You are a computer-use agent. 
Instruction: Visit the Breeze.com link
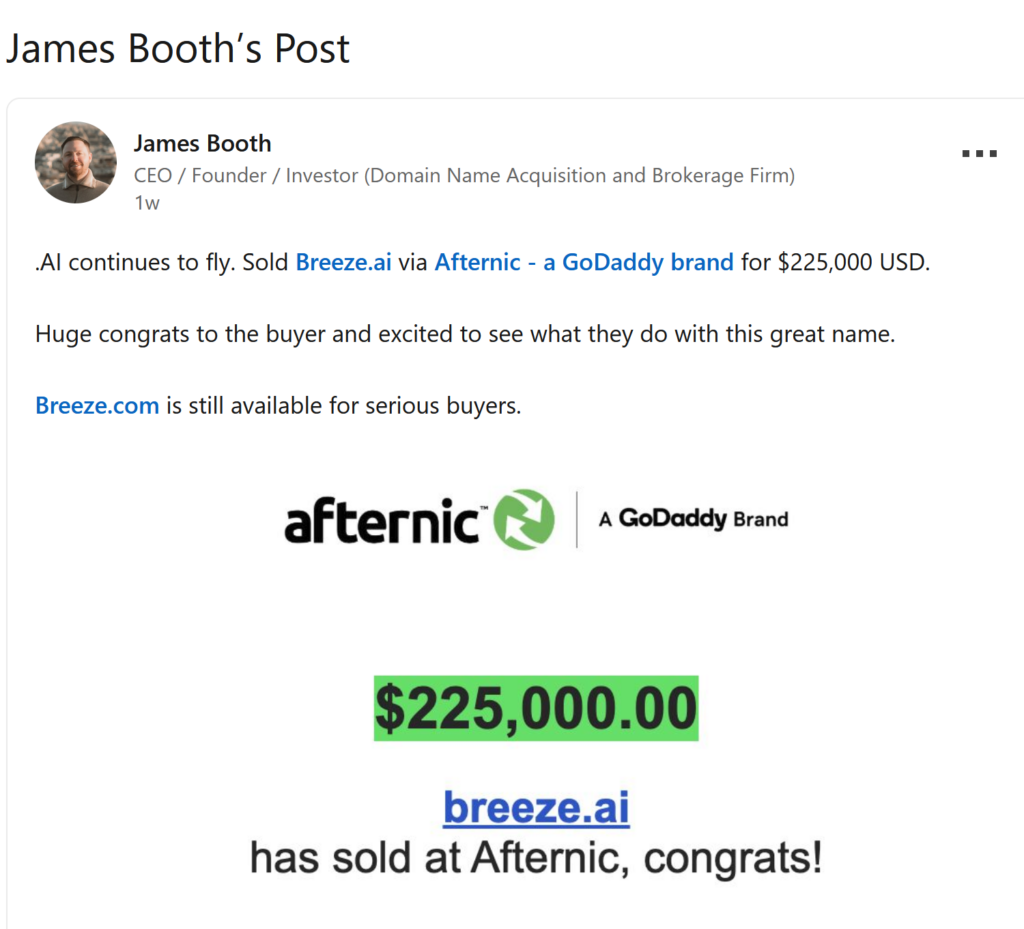(97, 405)
